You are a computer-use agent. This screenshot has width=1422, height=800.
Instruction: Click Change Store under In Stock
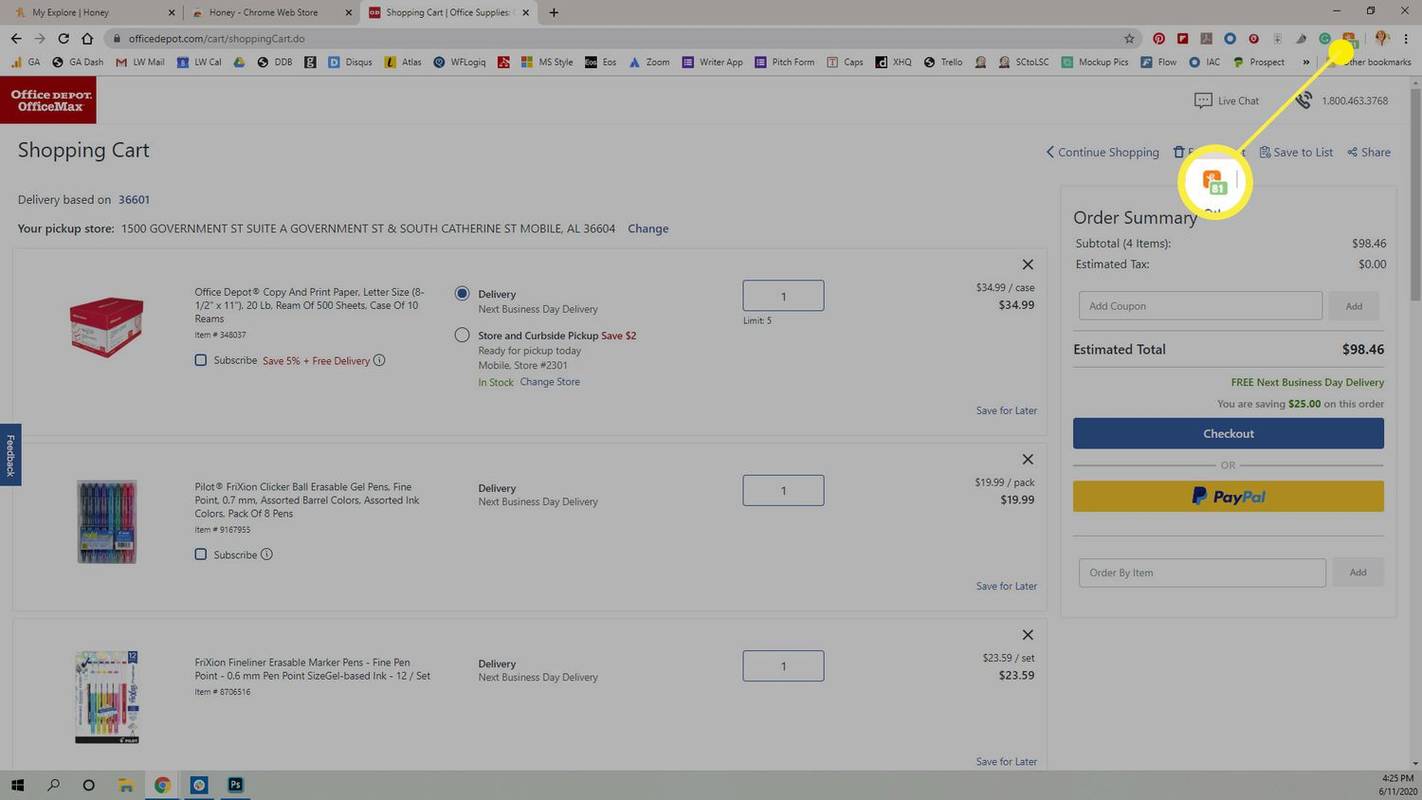pyautogui.click(x=550, y=382)
